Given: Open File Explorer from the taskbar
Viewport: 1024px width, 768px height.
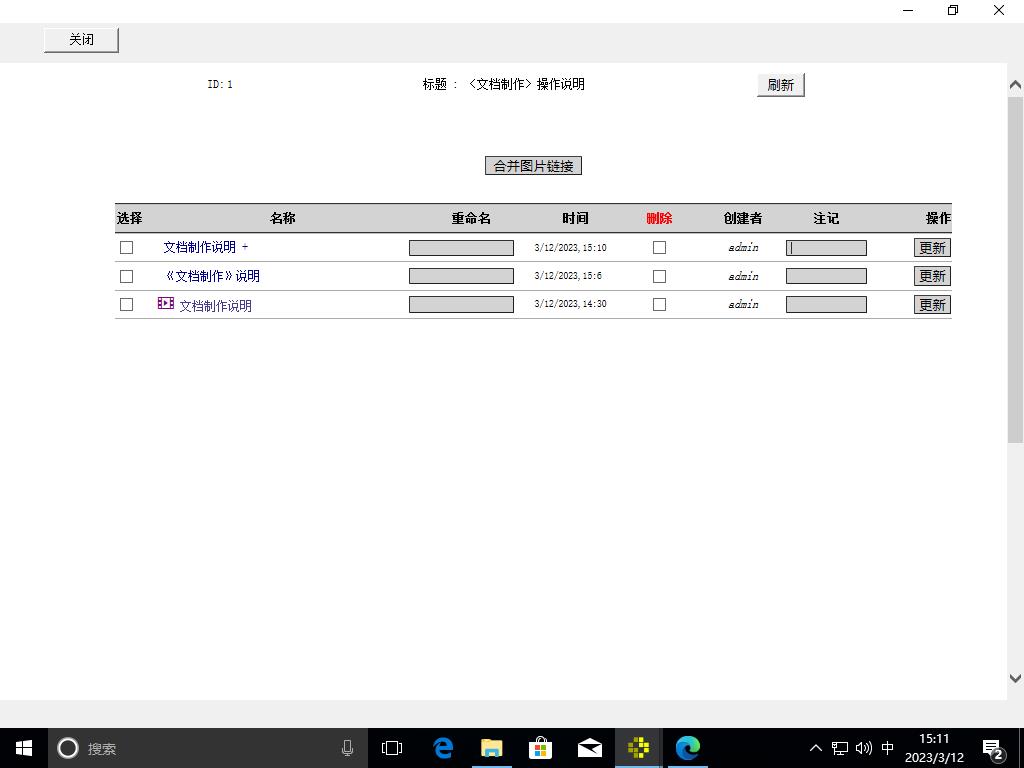Looking at the screenshot, I should [491, 748].
